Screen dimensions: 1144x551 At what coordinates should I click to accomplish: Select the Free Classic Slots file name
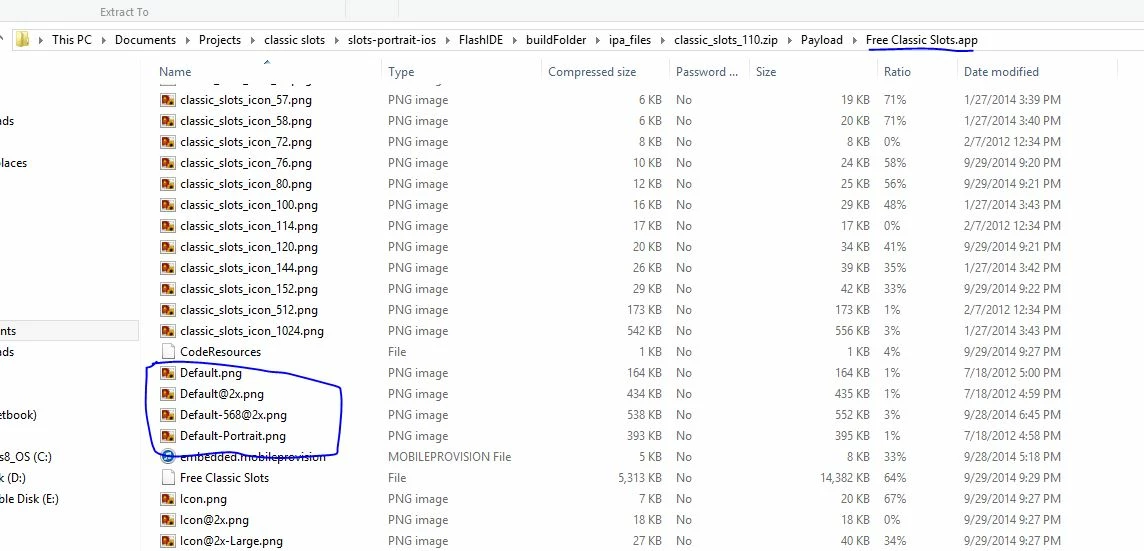(x=225, y=478)
